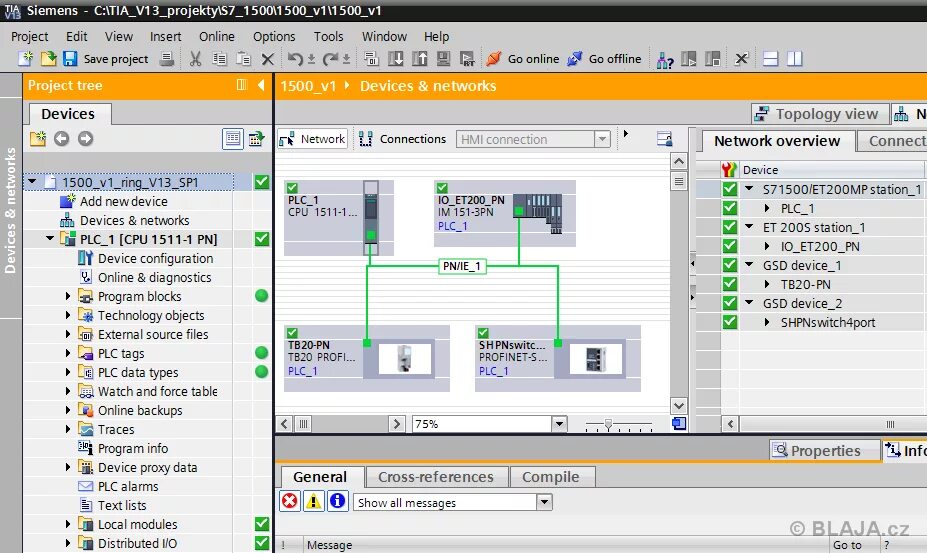The width and height of the screenshot is (927, 553).
Task: Create a new project from toolbar
Action: (x=25, y=59)
